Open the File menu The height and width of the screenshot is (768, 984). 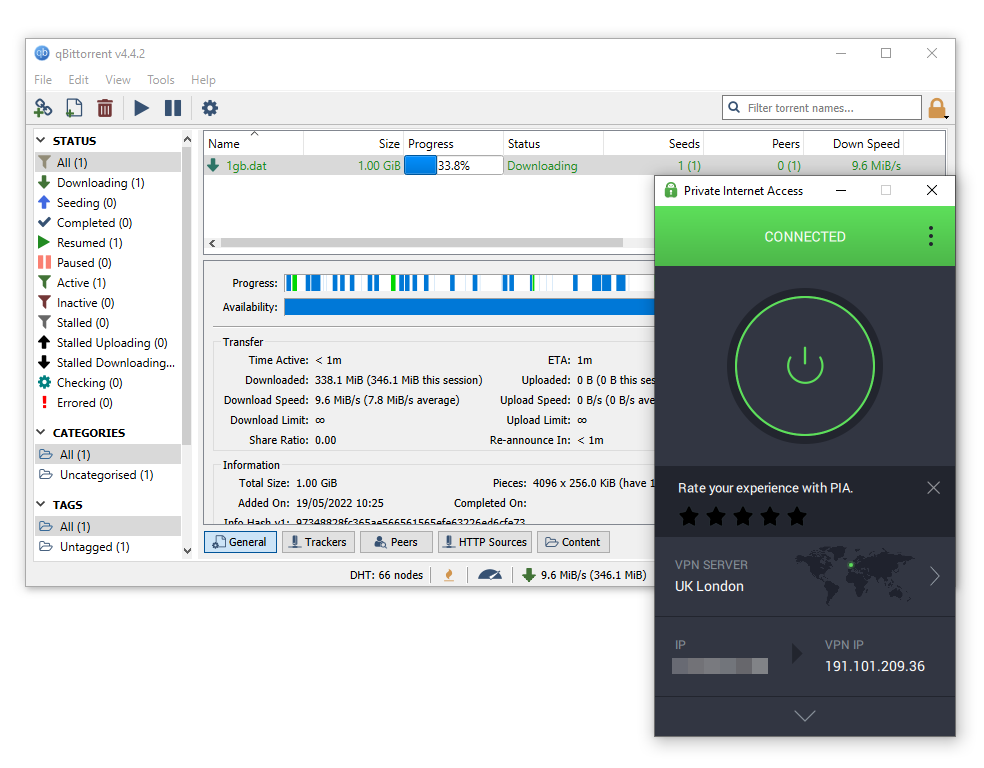[43, 80]
